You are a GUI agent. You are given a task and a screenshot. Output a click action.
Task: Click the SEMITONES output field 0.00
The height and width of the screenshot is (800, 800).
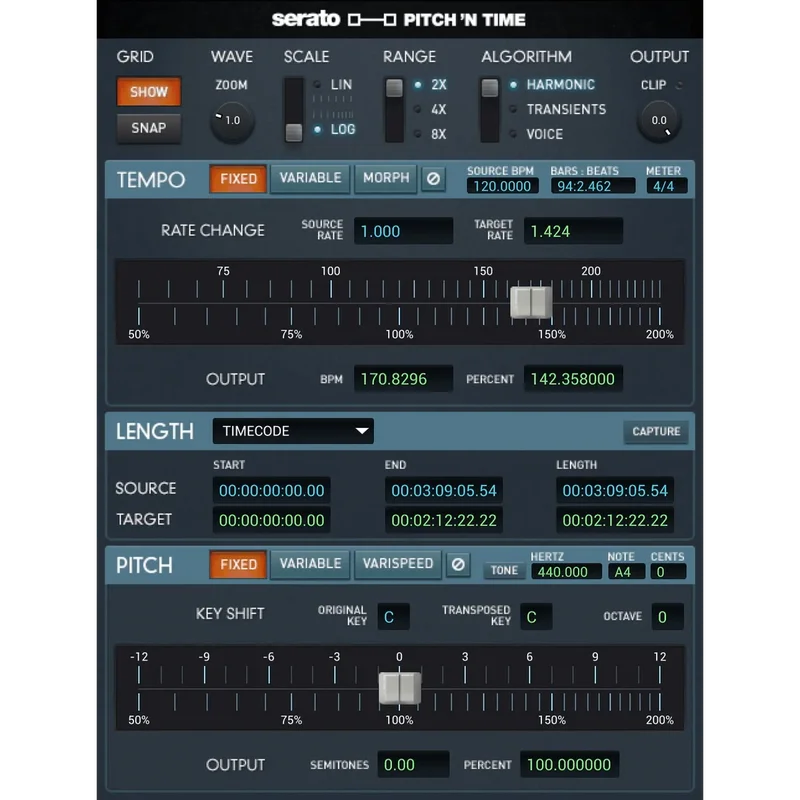point(413,764)
